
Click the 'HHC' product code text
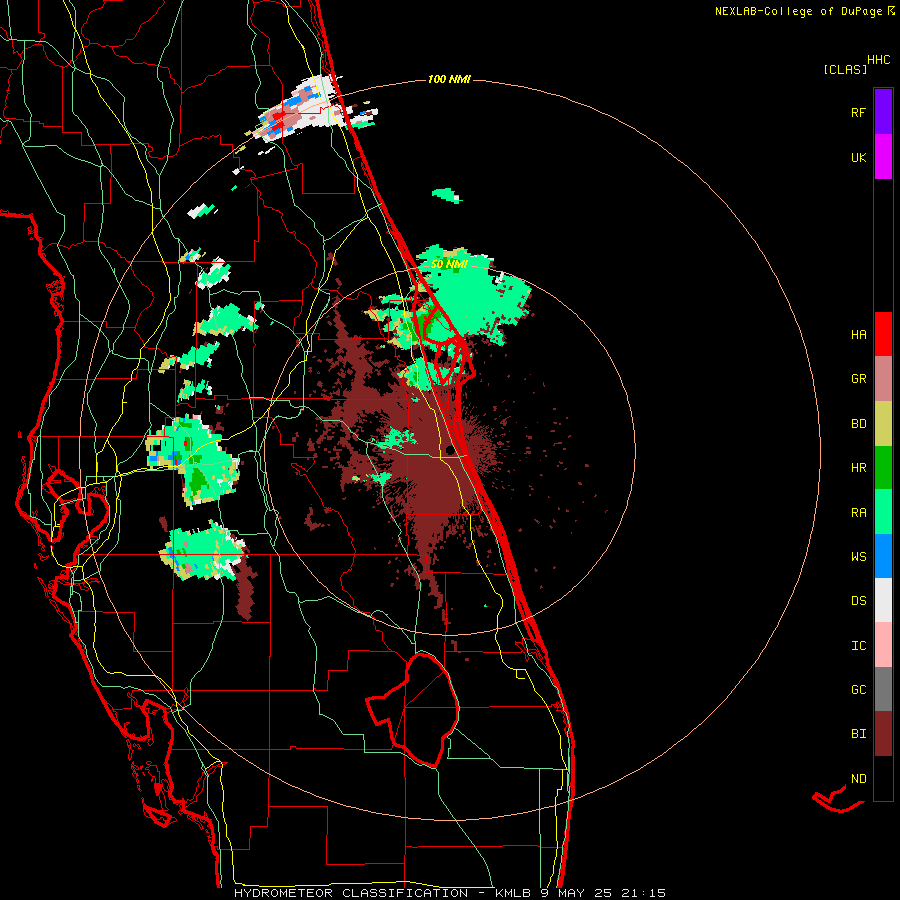879,60
